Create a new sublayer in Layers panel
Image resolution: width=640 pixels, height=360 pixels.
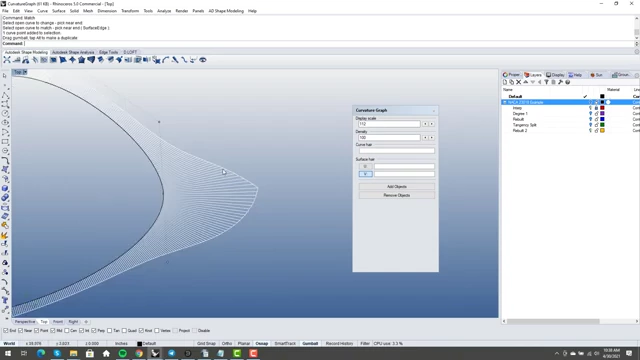(512, 82)
